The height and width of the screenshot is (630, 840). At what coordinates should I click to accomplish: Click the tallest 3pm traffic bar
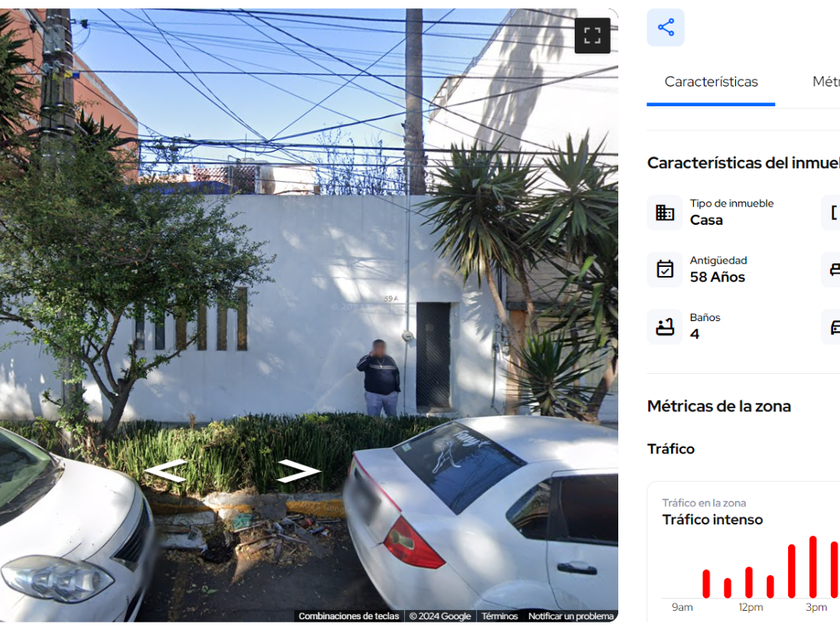coord(813,567)
